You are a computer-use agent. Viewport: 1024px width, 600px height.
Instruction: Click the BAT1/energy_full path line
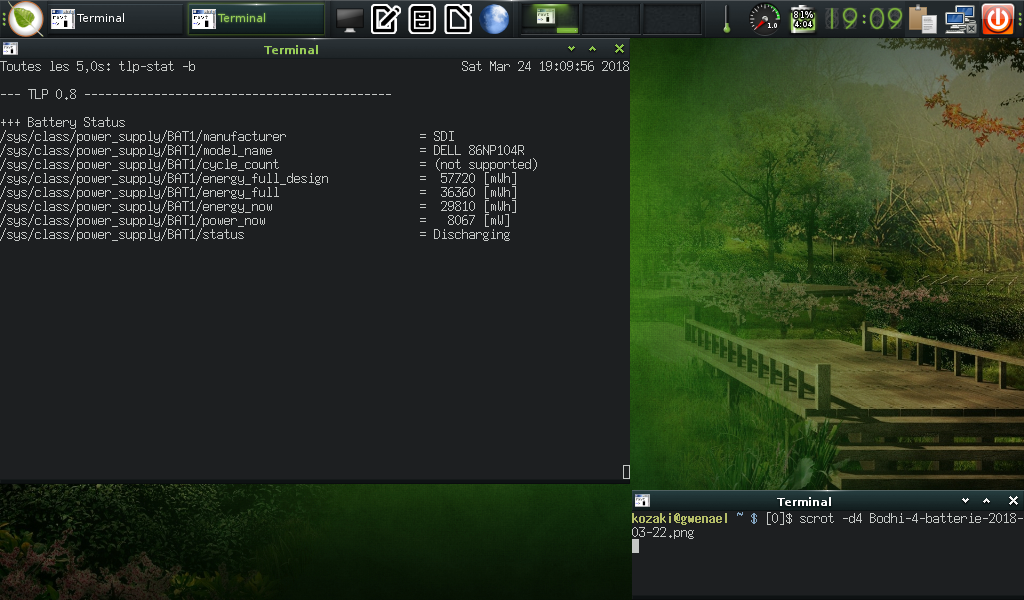click(140, 193)
